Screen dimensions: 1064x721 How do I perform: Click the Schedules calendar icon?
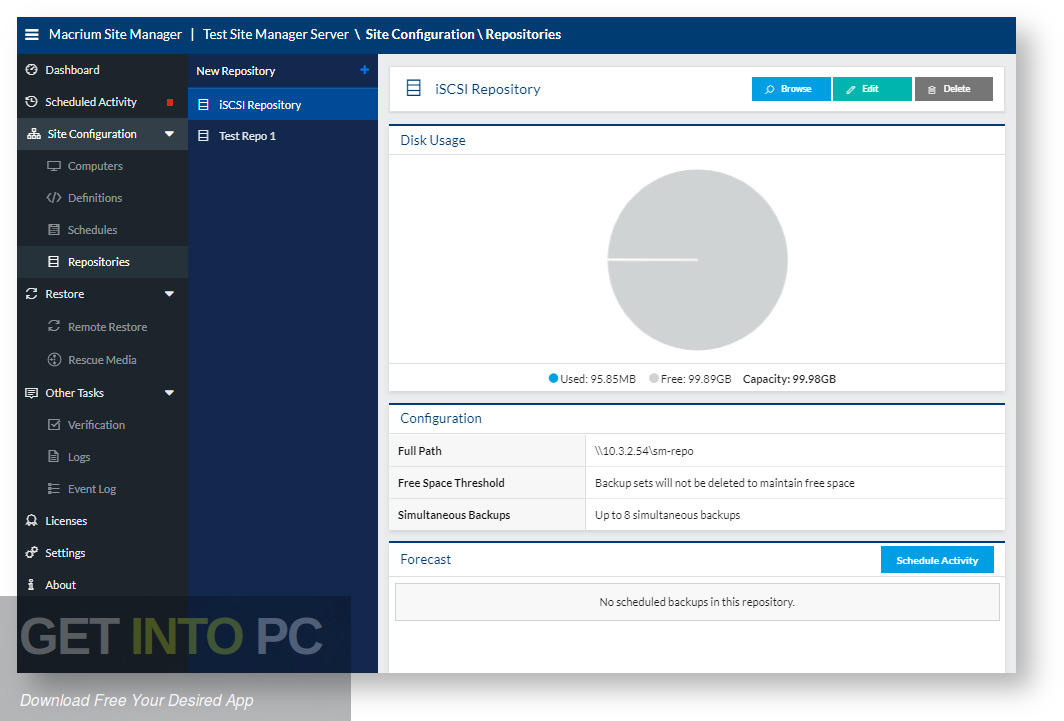[54, 230]
